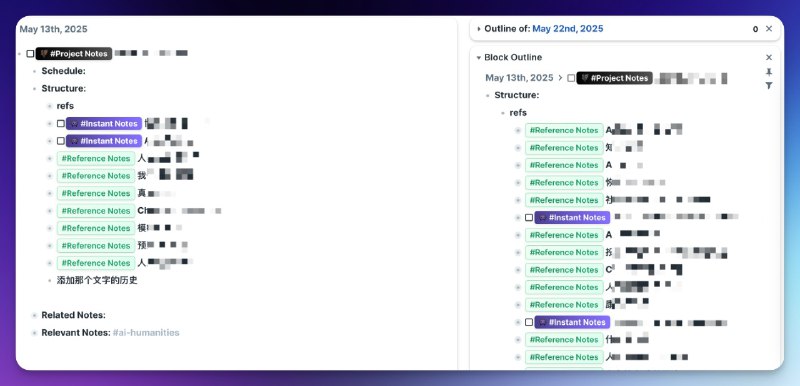The width and height of the screenshot is (800, 386).
Task: Open the filter for Block Outline
Action: click(x=769, y=86)
